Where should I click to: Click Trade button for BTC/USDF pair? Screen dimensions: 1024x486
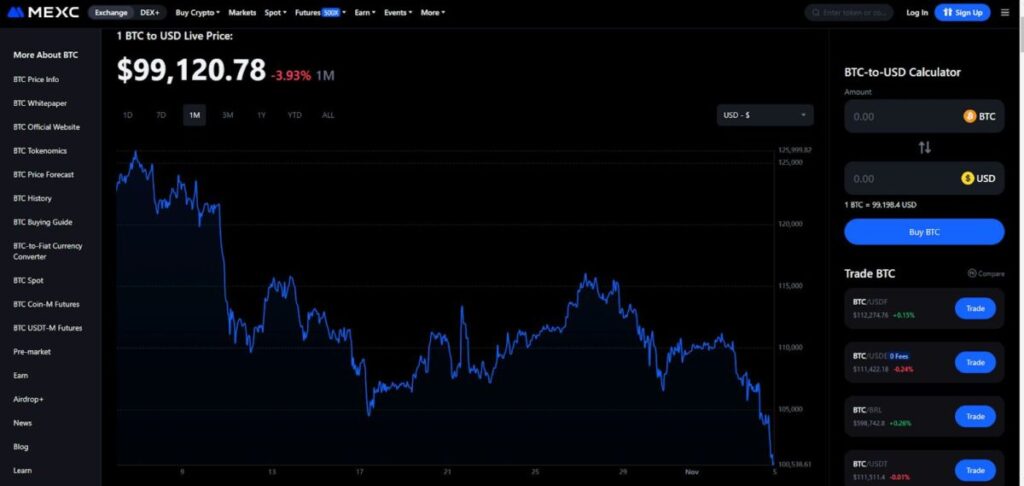tap(975, 308)
